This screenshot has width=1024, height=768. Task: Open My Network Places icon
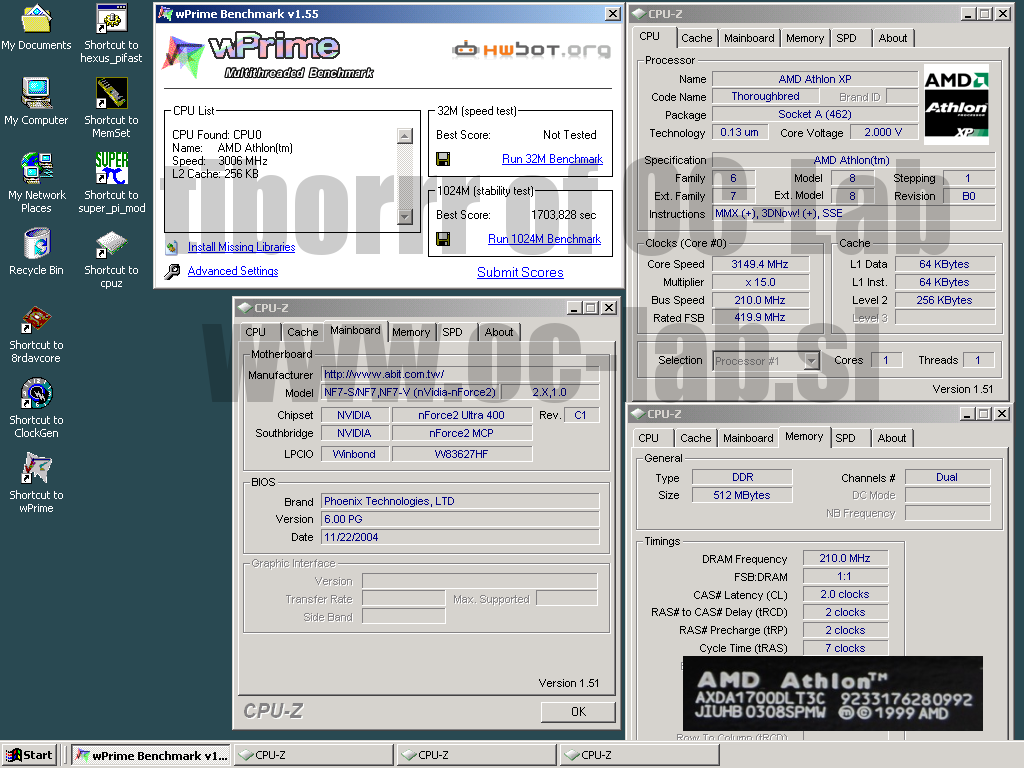(x=36, y=168)
